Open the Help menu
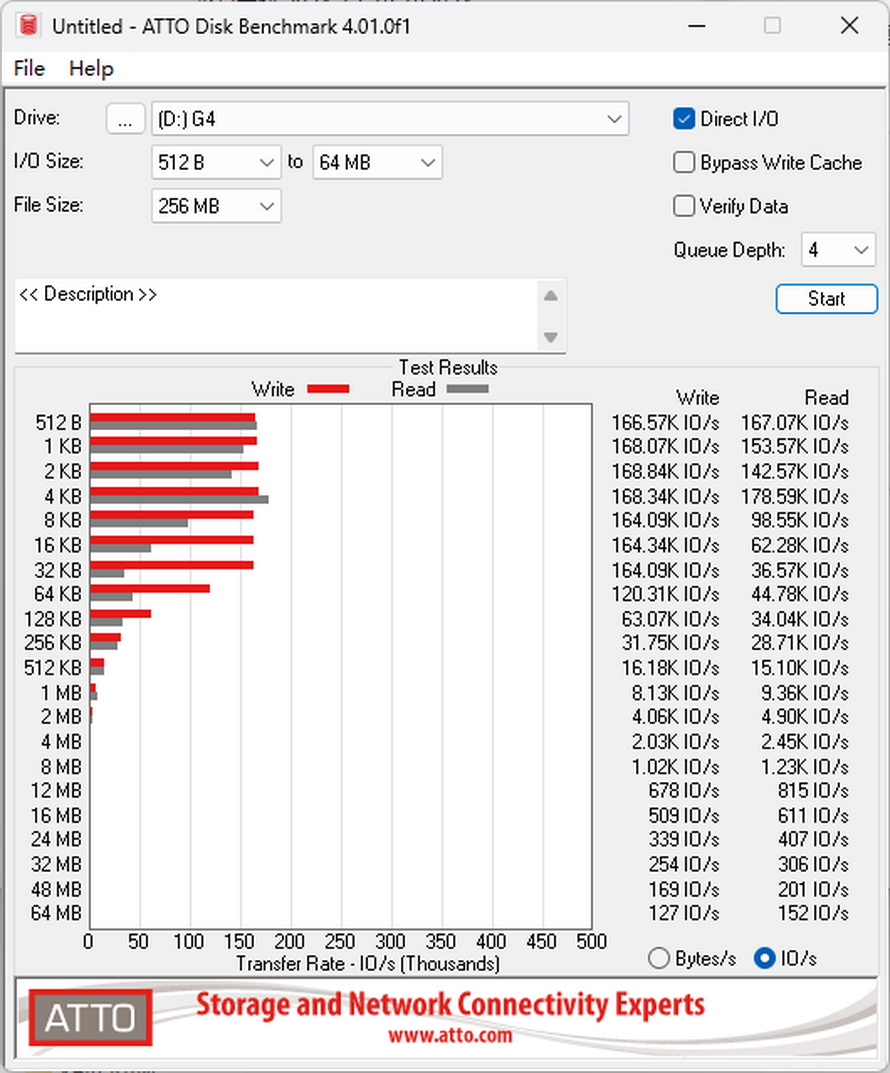 tap(91, 68)
